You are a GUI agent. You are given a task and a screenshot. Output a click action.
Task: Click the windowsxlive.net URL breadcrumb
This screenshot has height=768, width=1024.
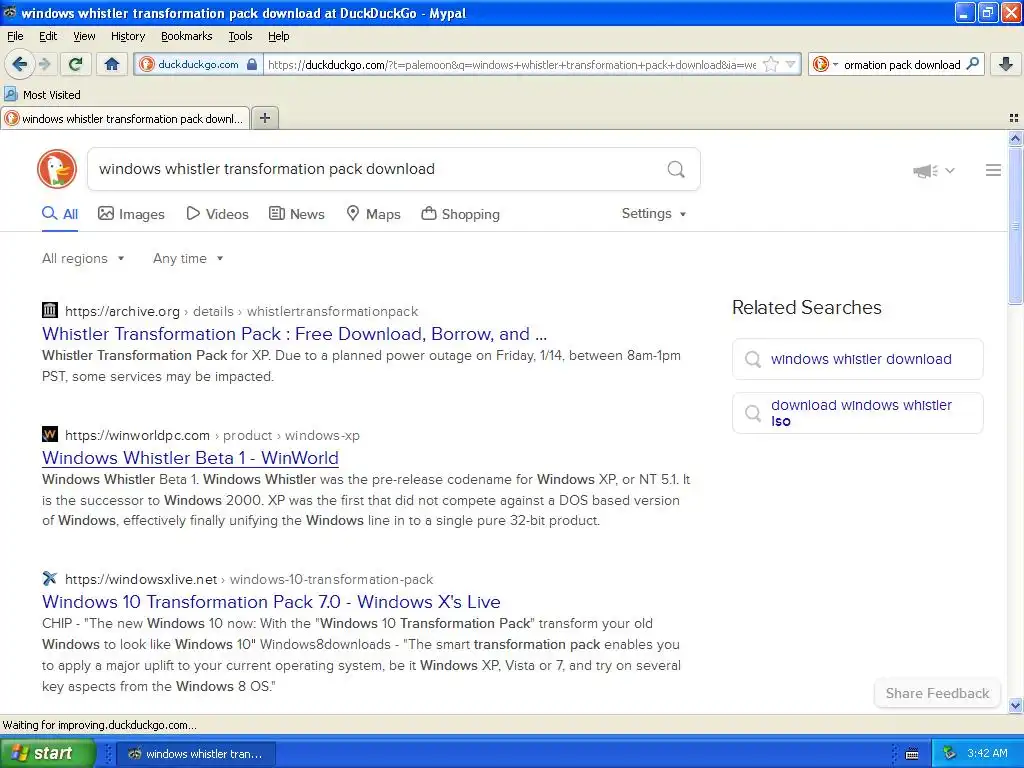coord(249,579)
